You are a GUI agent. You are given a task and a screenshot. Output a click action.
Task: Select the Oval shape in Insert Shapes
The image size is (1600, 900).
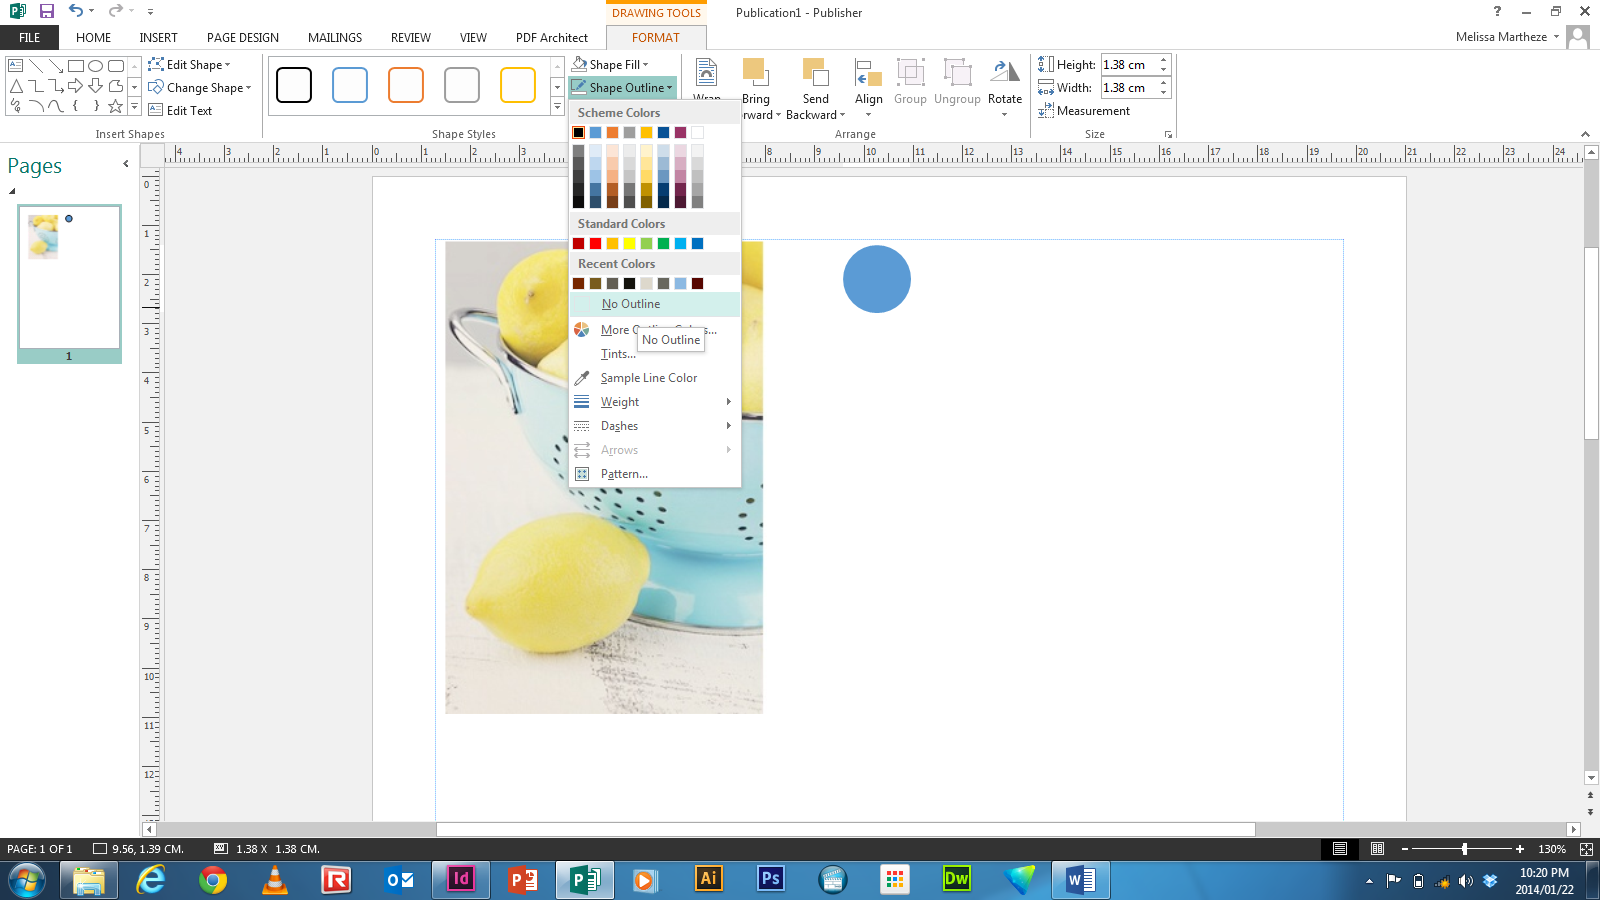tap(95, 64)
